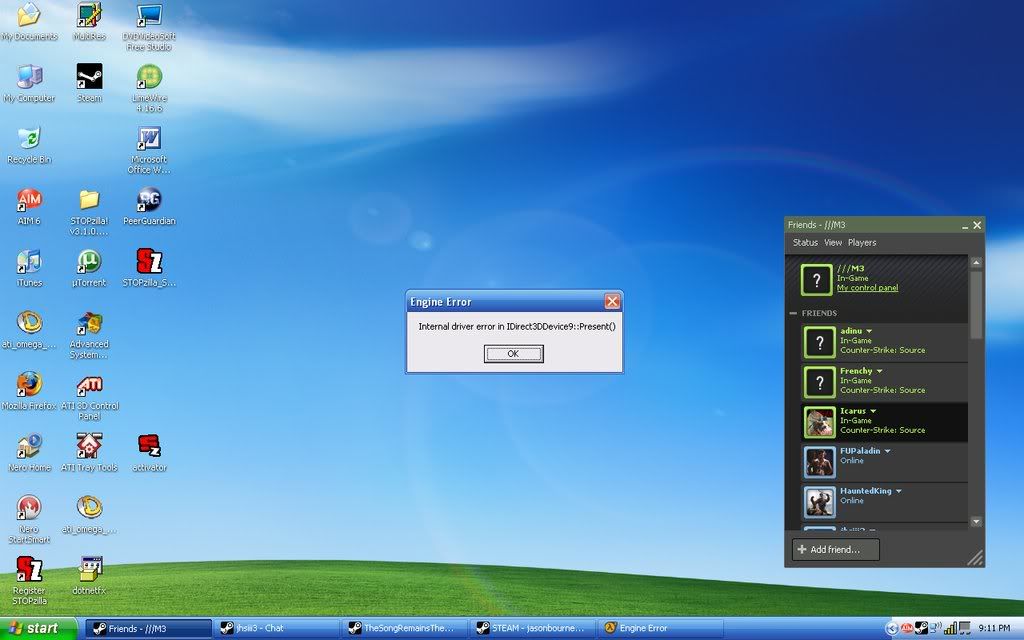
Task: Close the Engine Error dialog
Action: click(x=612, y=301)
